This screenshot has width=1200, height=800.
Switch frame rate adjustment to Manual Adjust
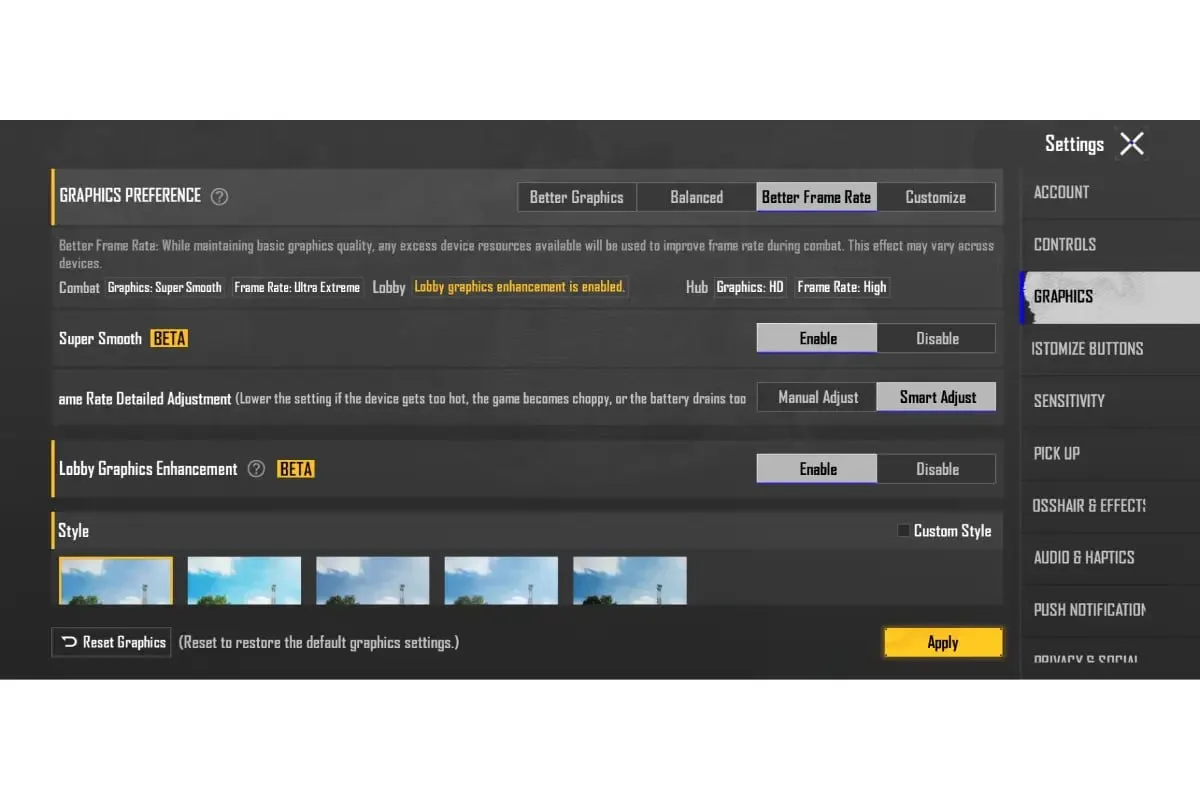tap(817, 397)
